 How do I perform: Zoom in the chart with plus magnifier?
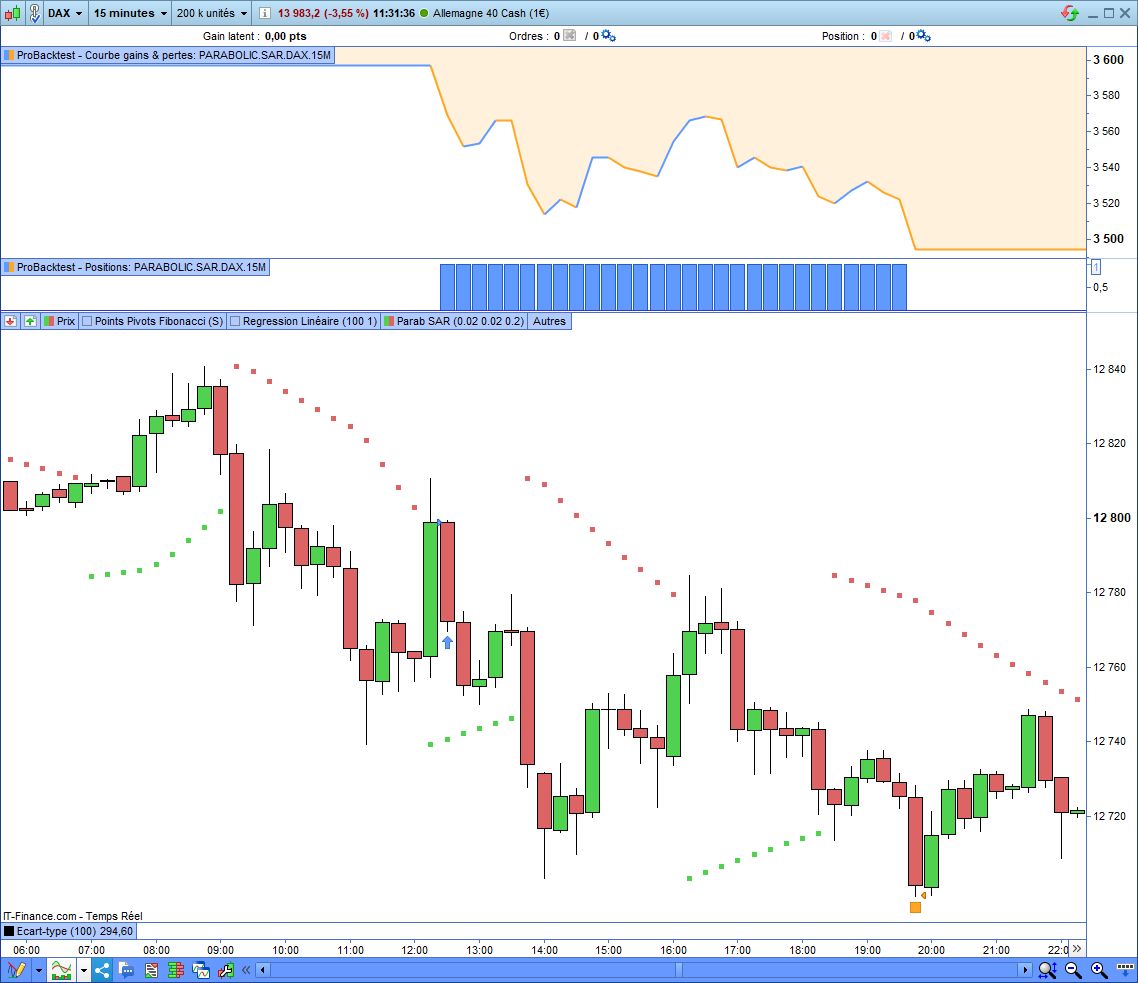[x=1100, y=970]
